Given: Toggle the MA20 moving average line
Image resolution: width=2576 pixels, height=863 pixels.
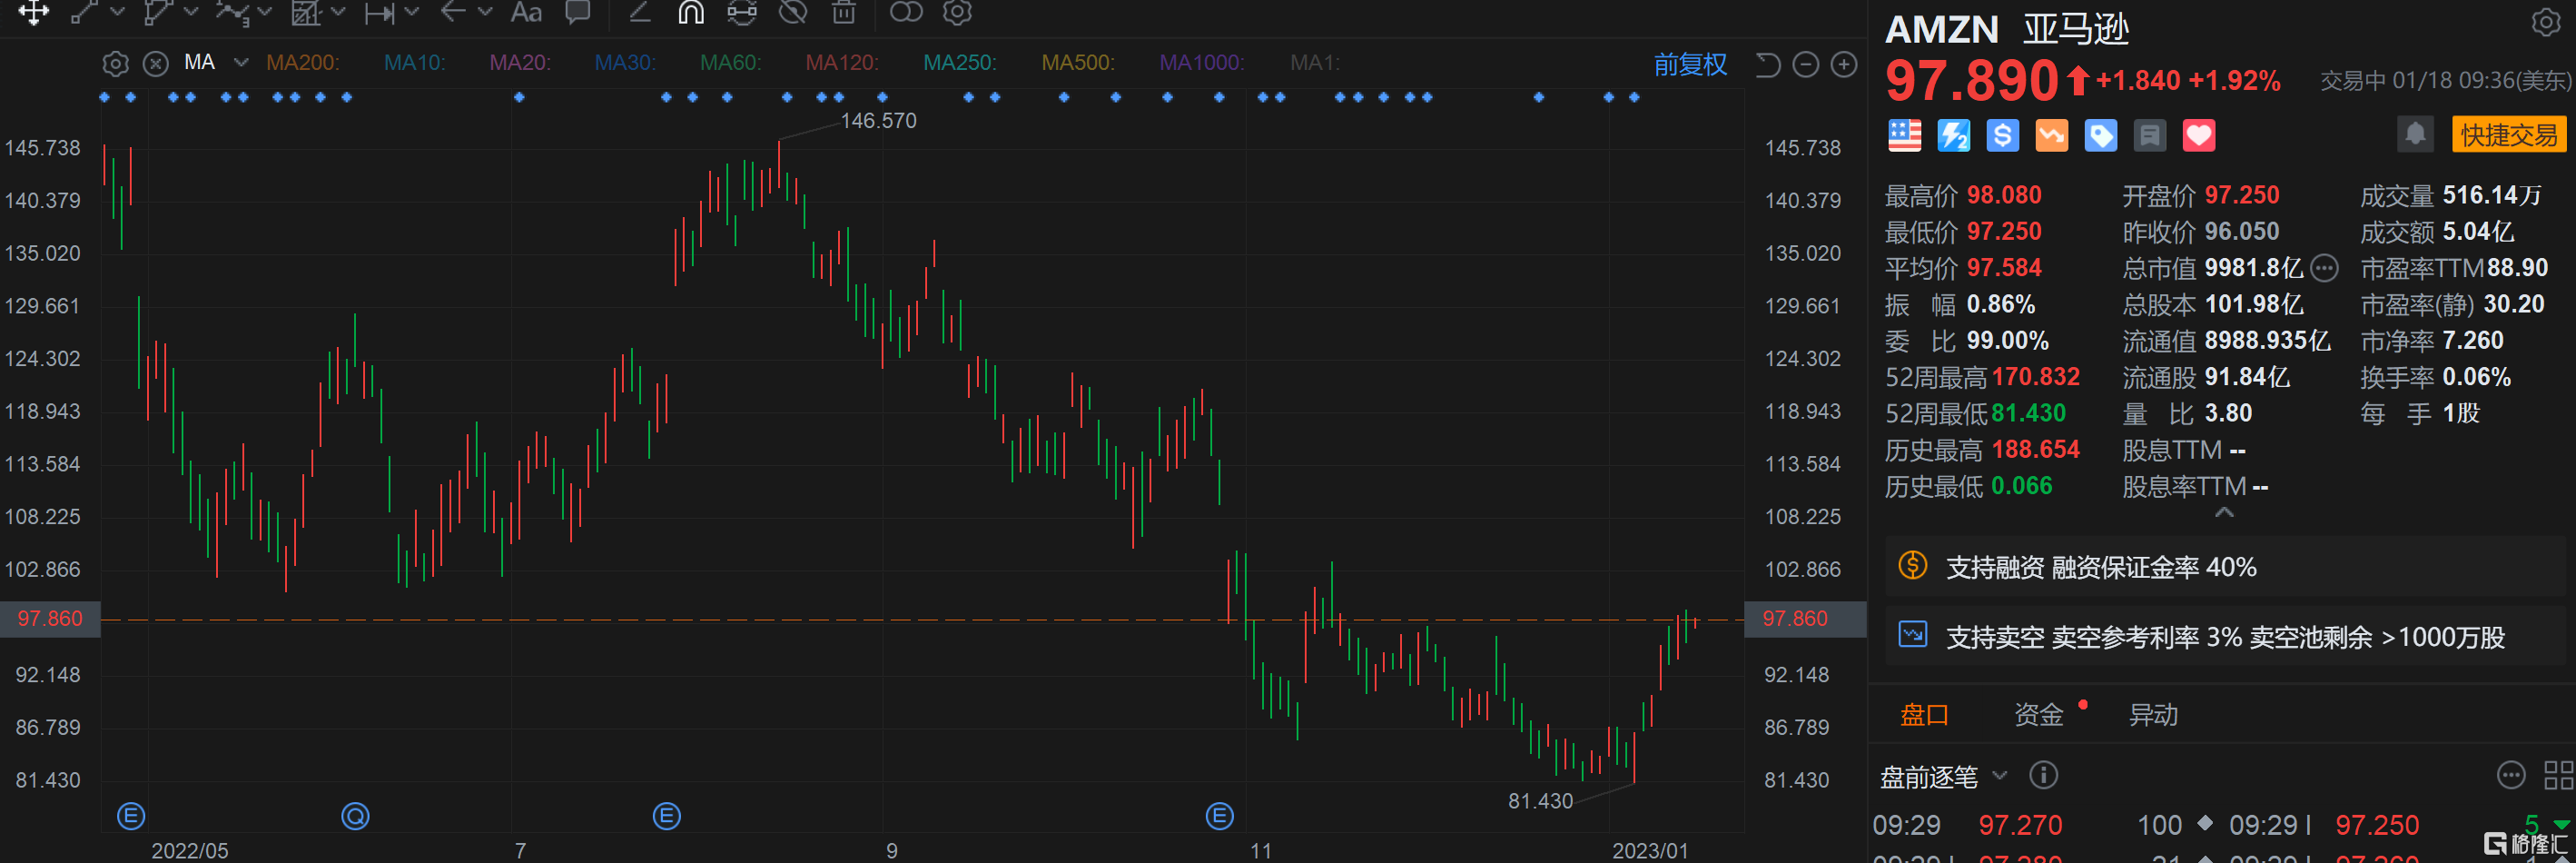Looking at the screenshot, I should 519,63.
